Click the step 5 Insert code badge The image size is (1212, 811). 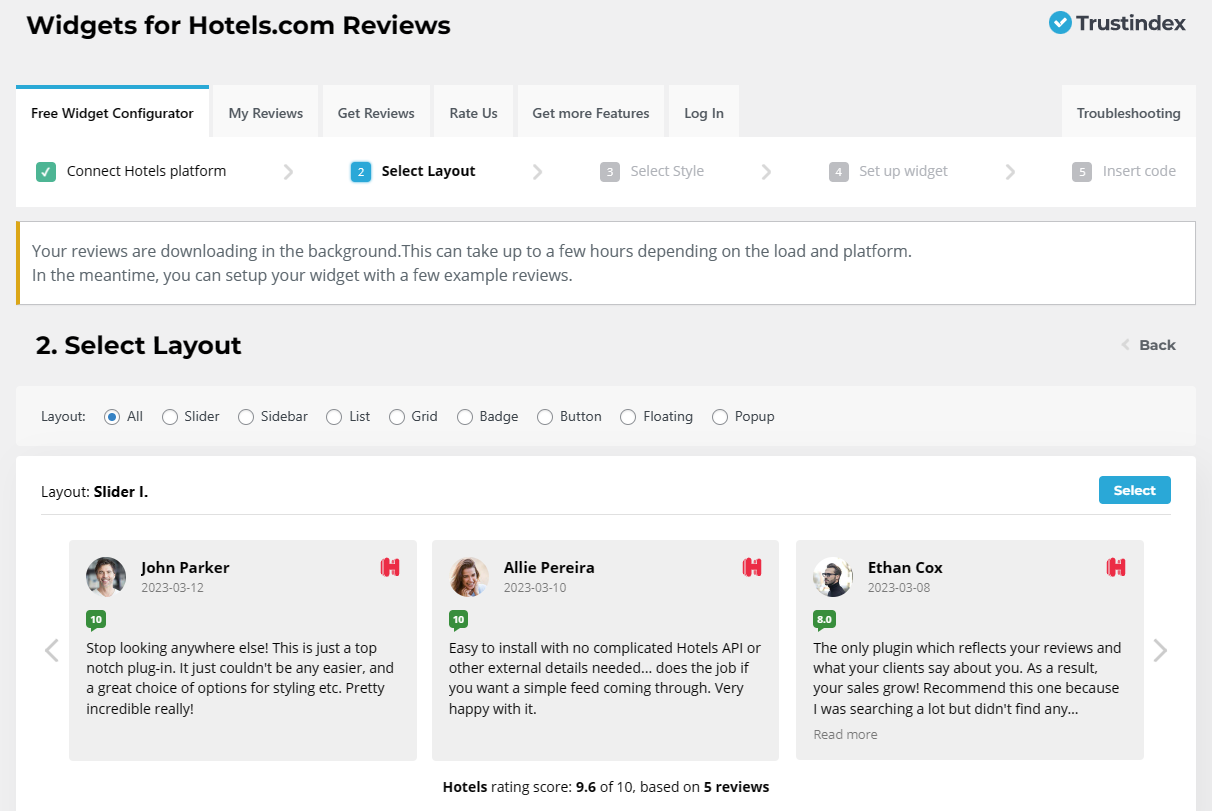pyautogui.click(x=1082, y=171)
